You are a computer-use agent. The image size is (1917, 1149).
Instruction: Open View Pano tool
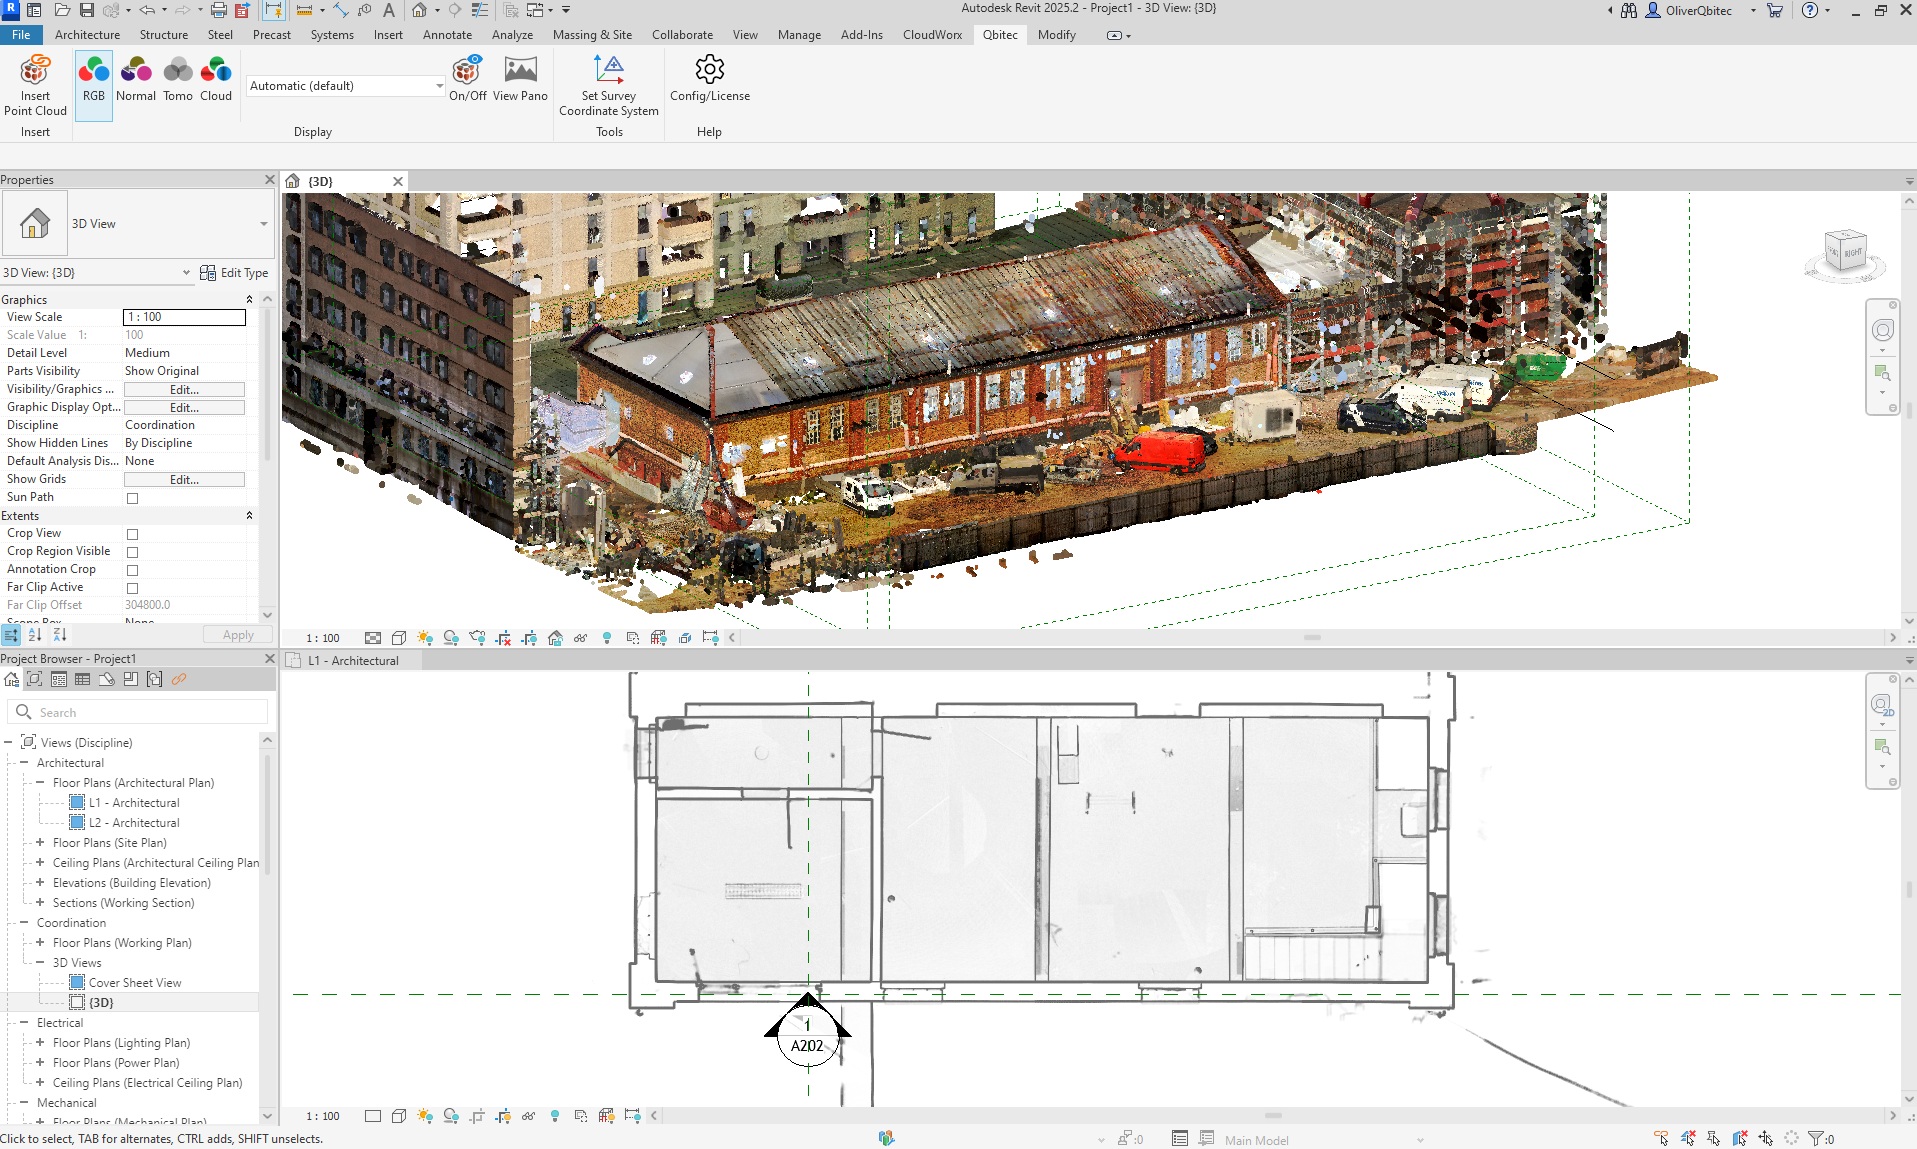520,80
